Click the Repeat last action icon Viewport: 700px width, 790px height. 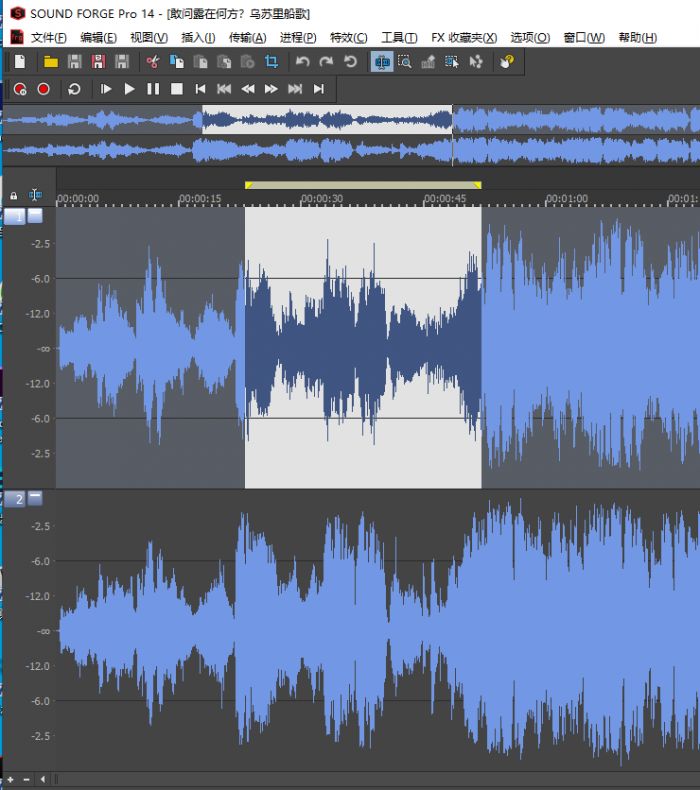click(350, 62)
